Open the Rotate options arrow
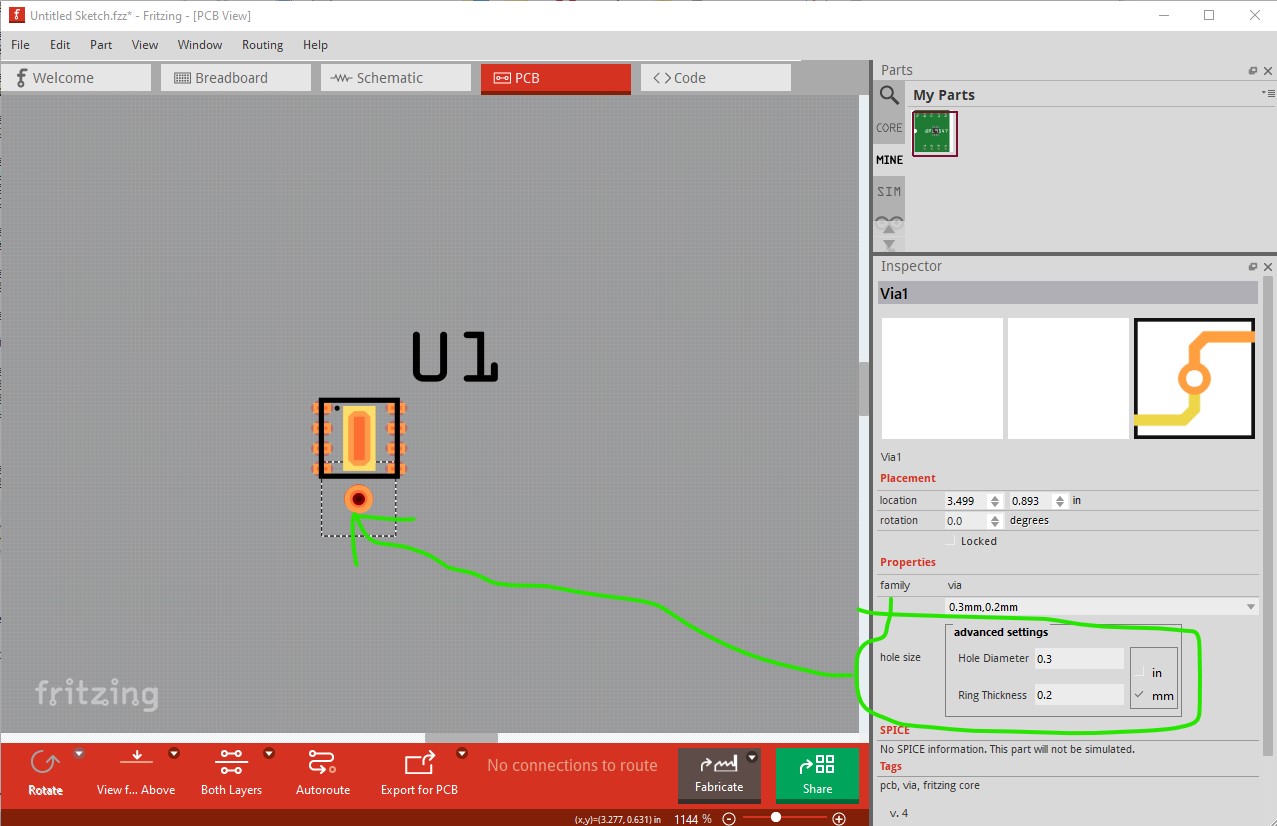1277x826 pixels. (79, 754)
